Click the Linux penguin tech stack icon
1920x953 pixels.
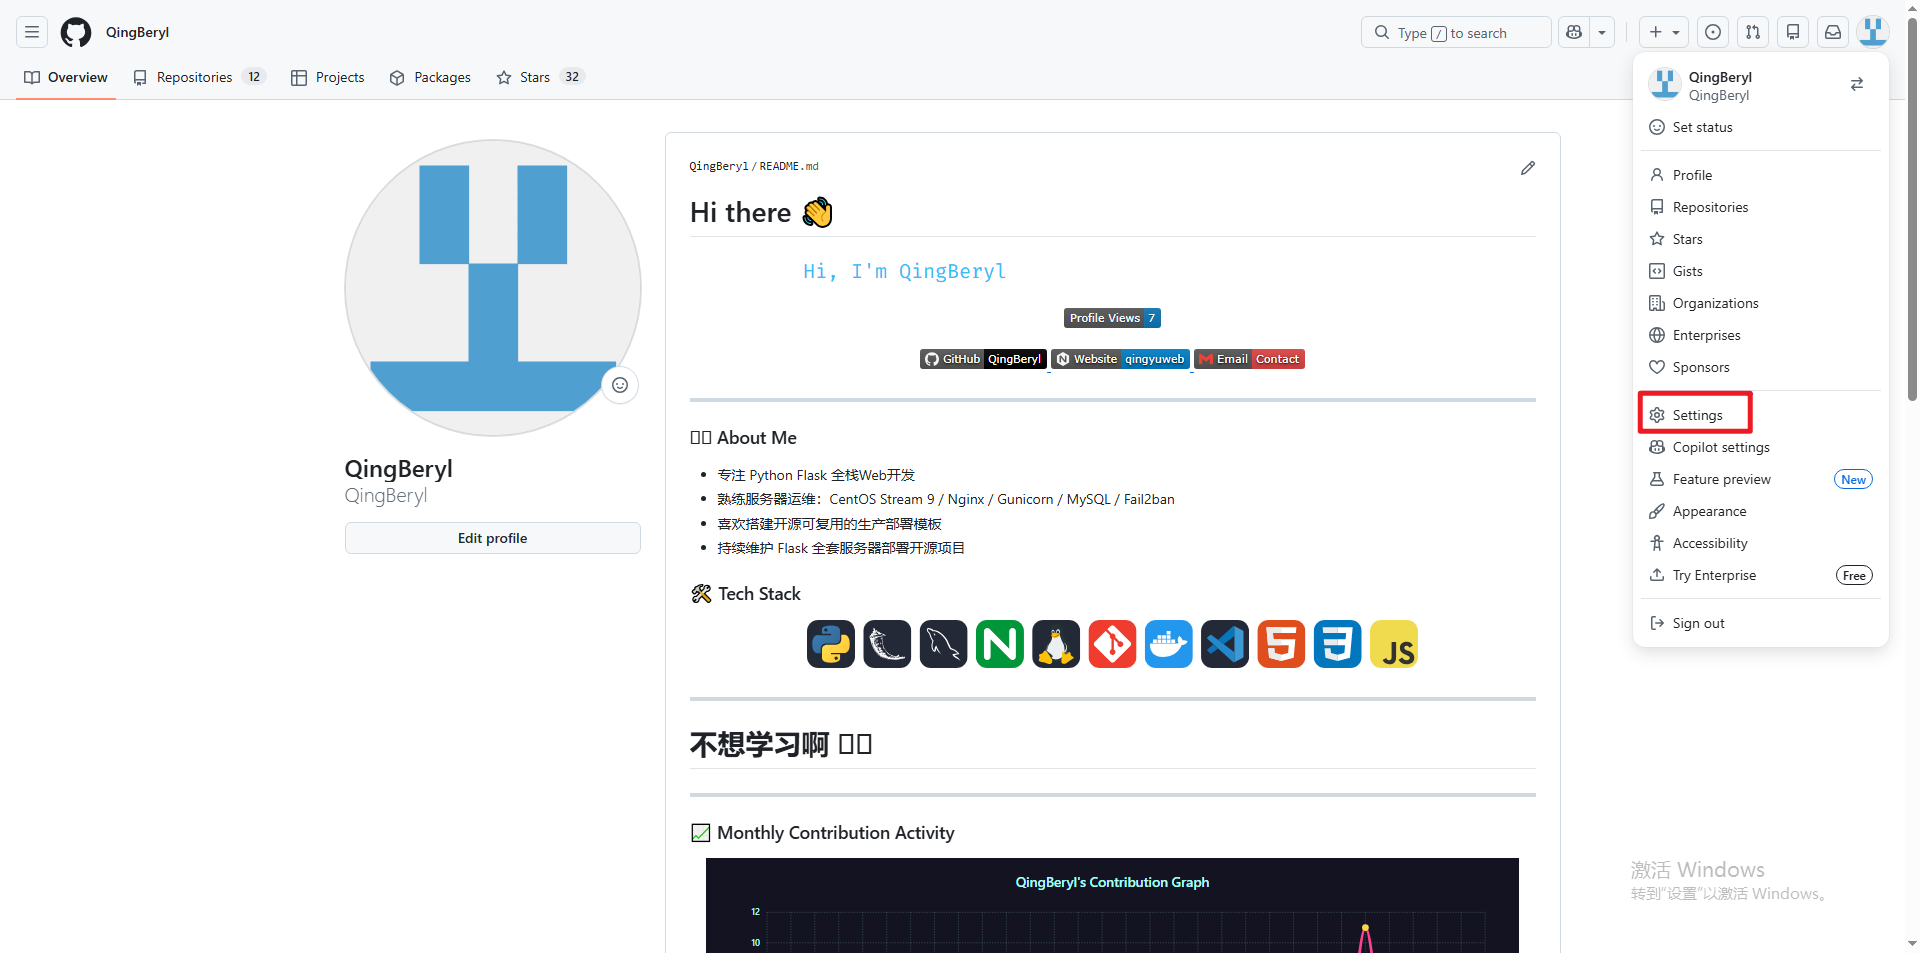pos(1056,644)
